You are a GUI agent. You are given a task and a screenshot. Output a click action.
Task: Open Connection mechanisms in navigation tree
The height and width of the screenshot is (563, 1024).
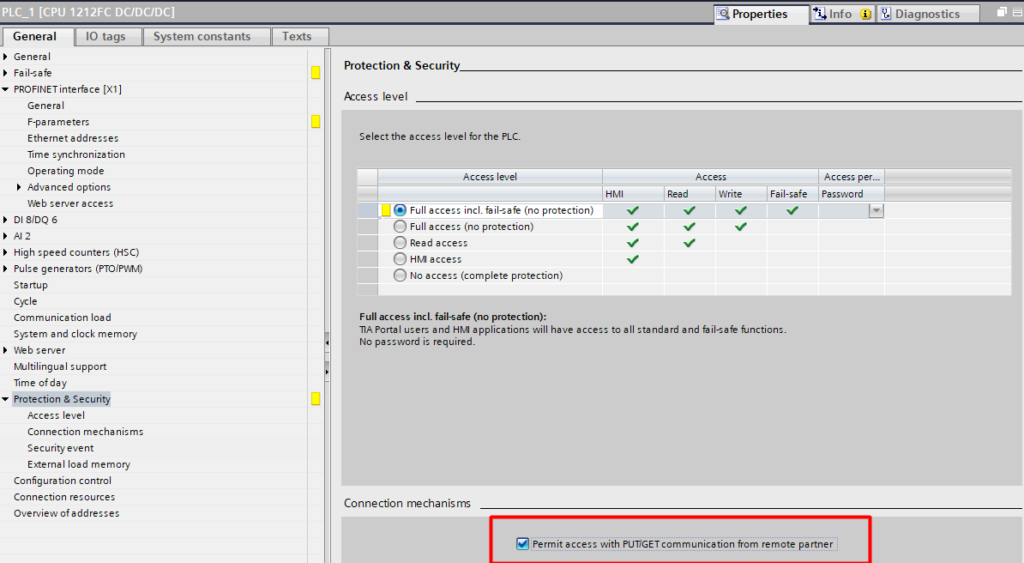pos(85,432)
